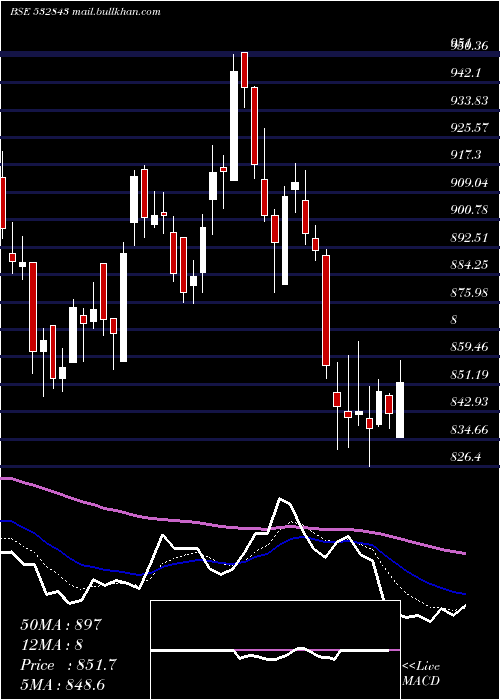
Task: Open the MACD inset chart box
Action: click(x=275, y=650)
